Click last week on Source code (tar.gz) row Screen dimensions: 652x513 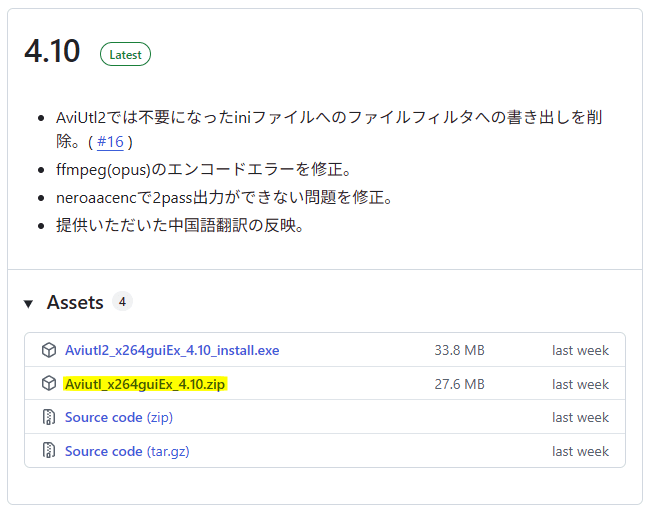point(580,451)
